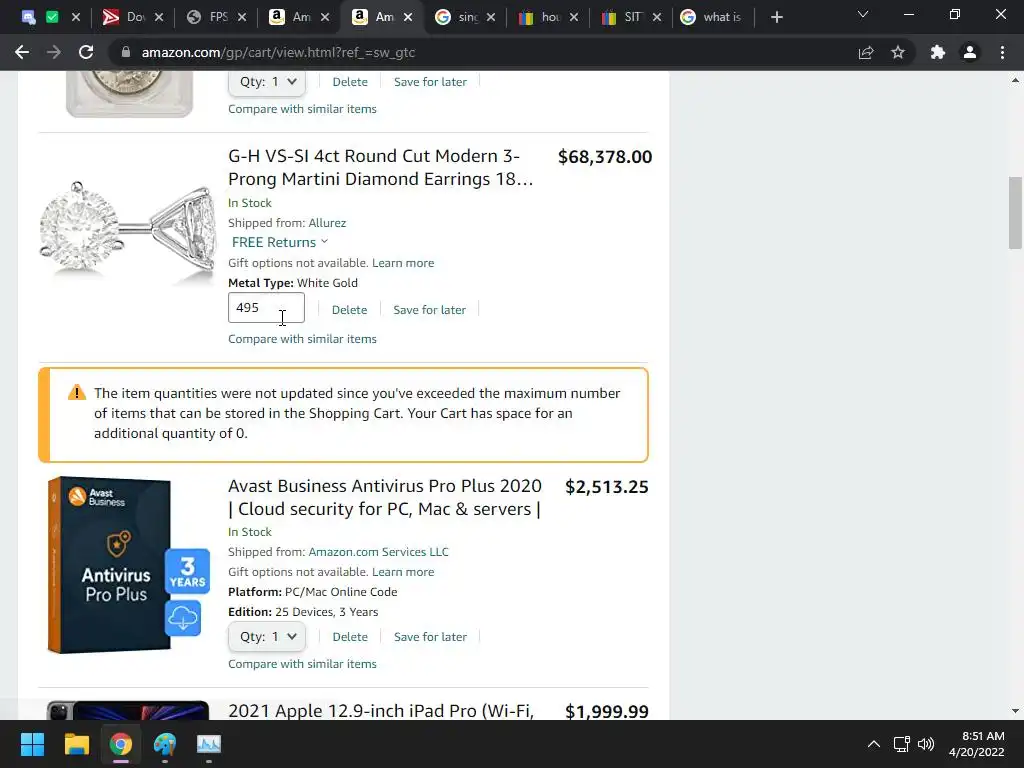Open the Chrome extensions puzzle icon

pyautogui.click(x=938, y=52)
